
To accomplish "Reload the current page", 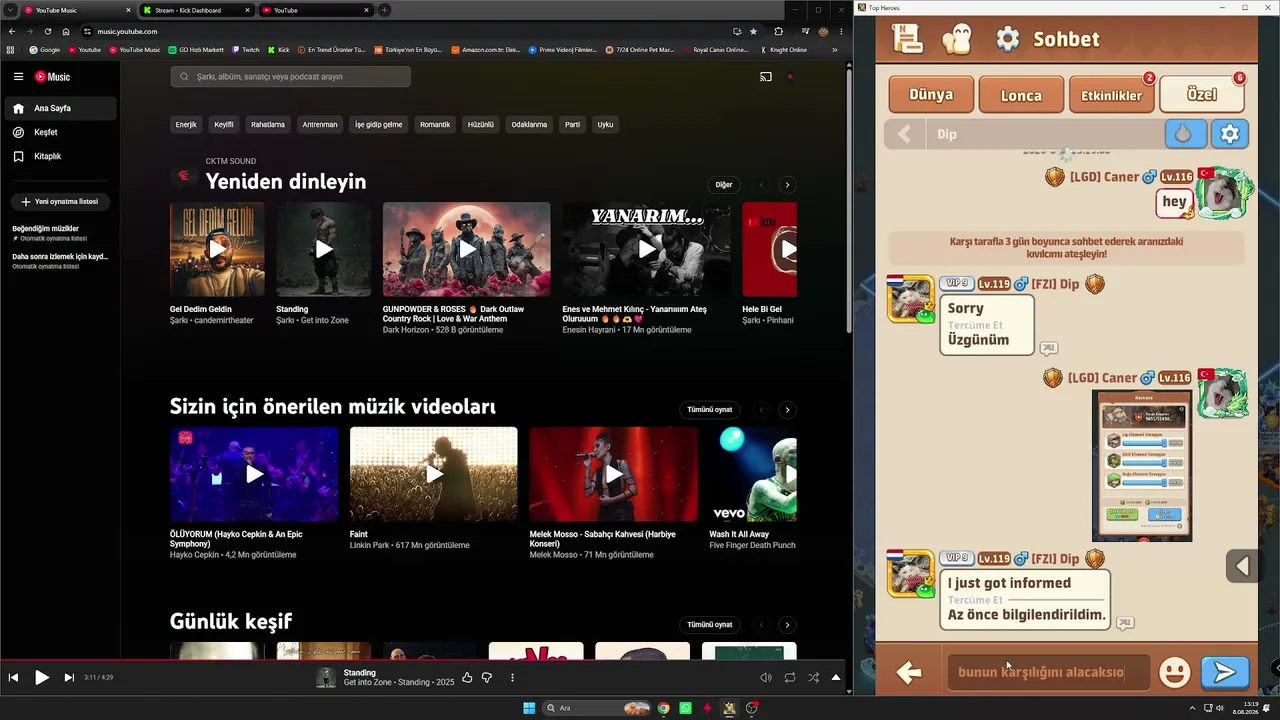I will click(47, 31).
